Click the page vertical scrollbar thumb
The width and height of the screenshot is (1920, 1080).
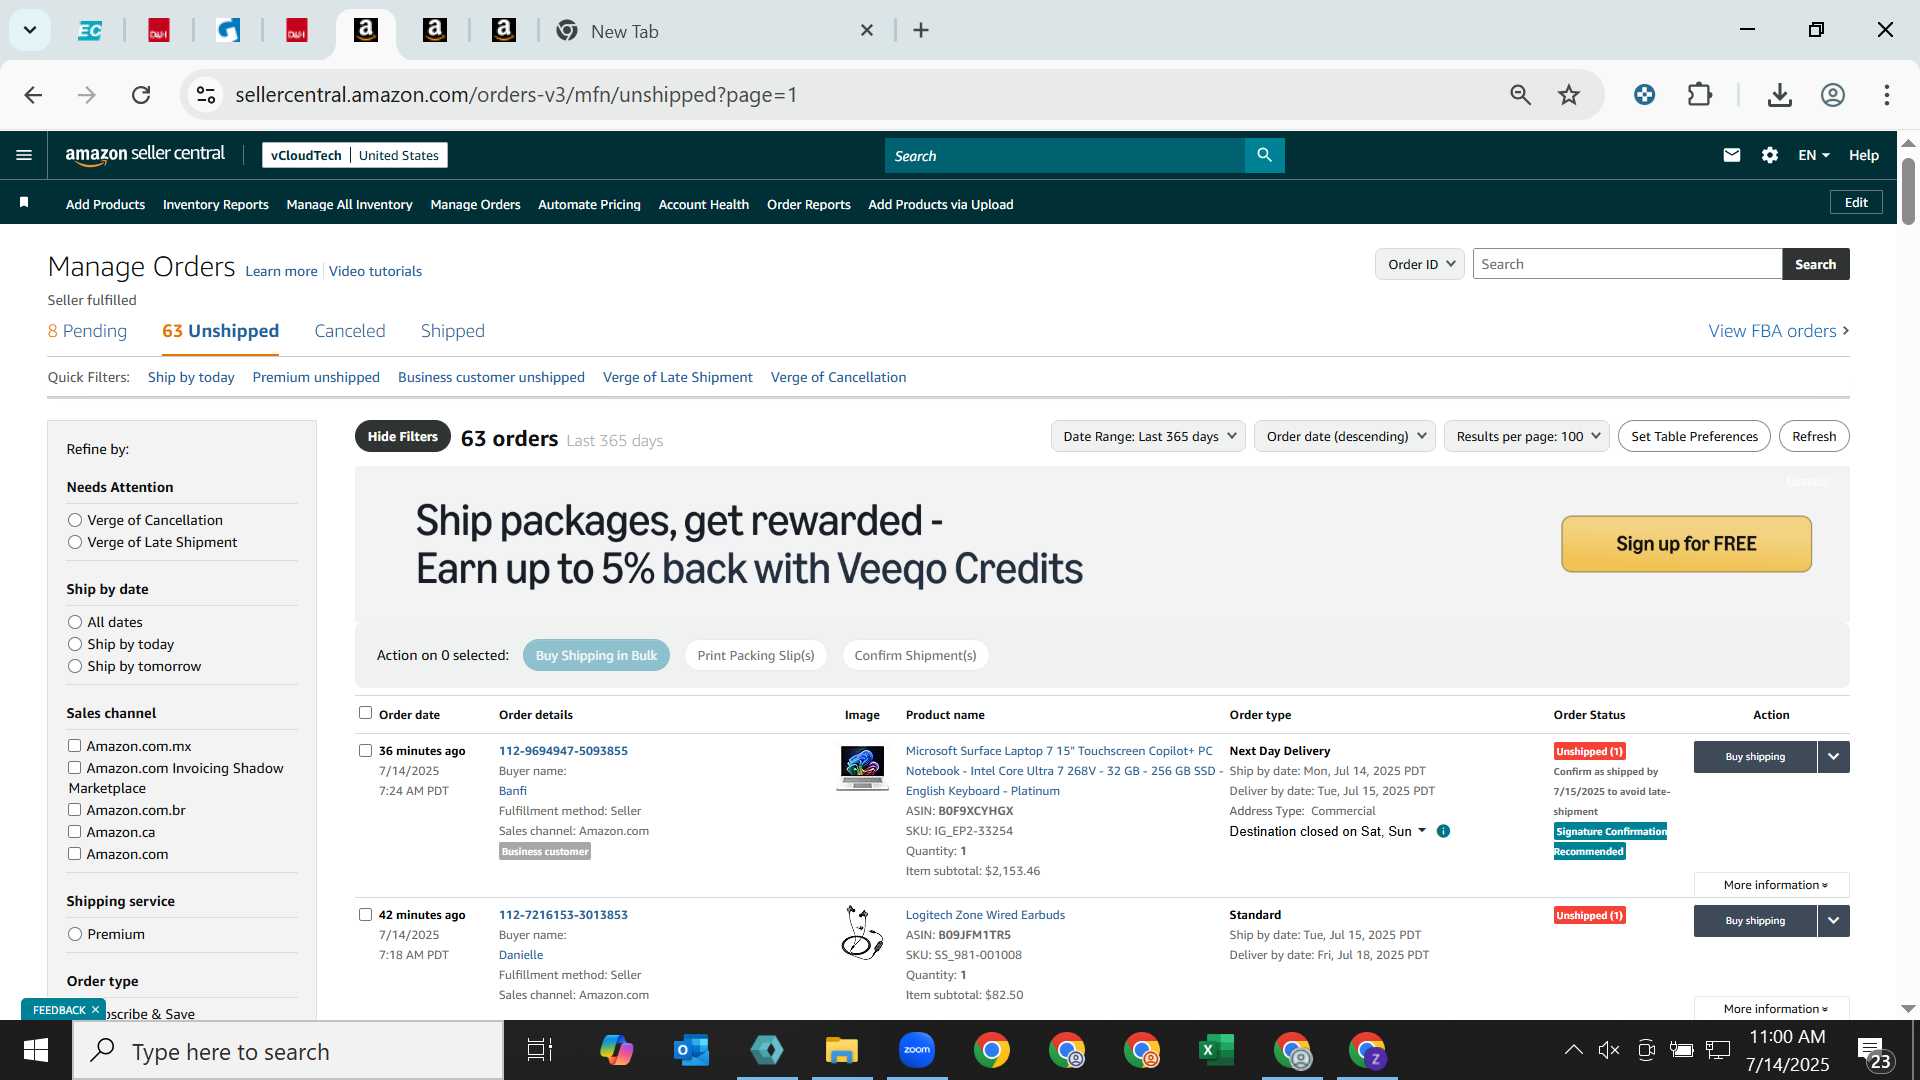[1908, 190]
